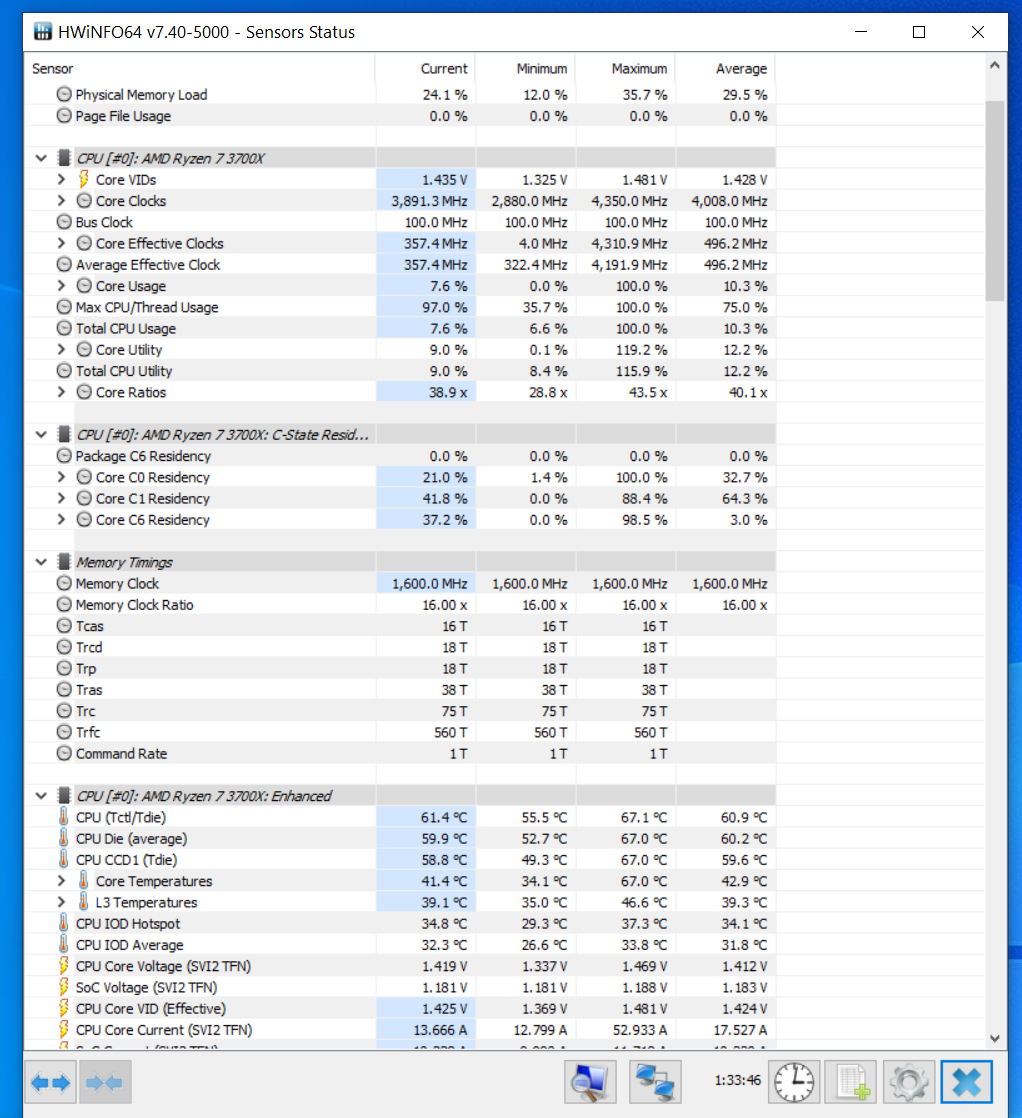Select the Total CPU Utility row
The height and width of the screenshot is (1118, 1022).
(x=400, y=371)
